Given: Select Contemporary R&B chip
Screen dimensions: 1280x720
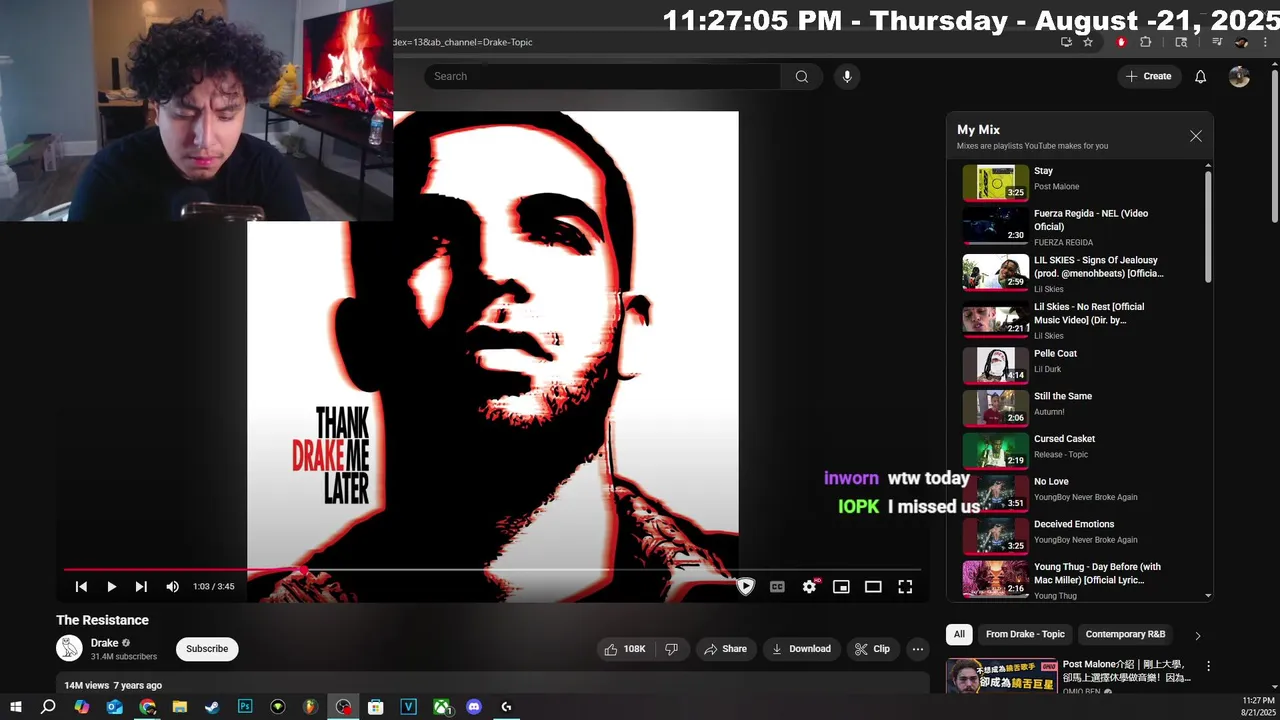Looking at the screenshot, I should (1125, 634).
